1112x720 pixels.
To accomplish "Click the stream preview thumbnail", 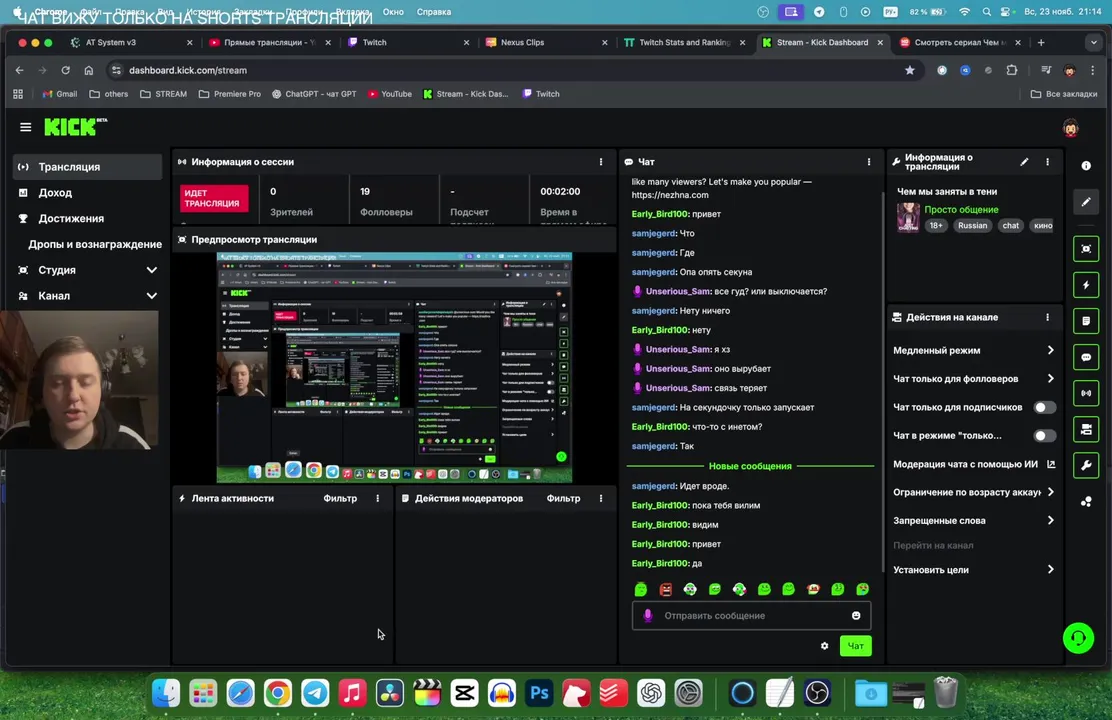I will [394, 367].
